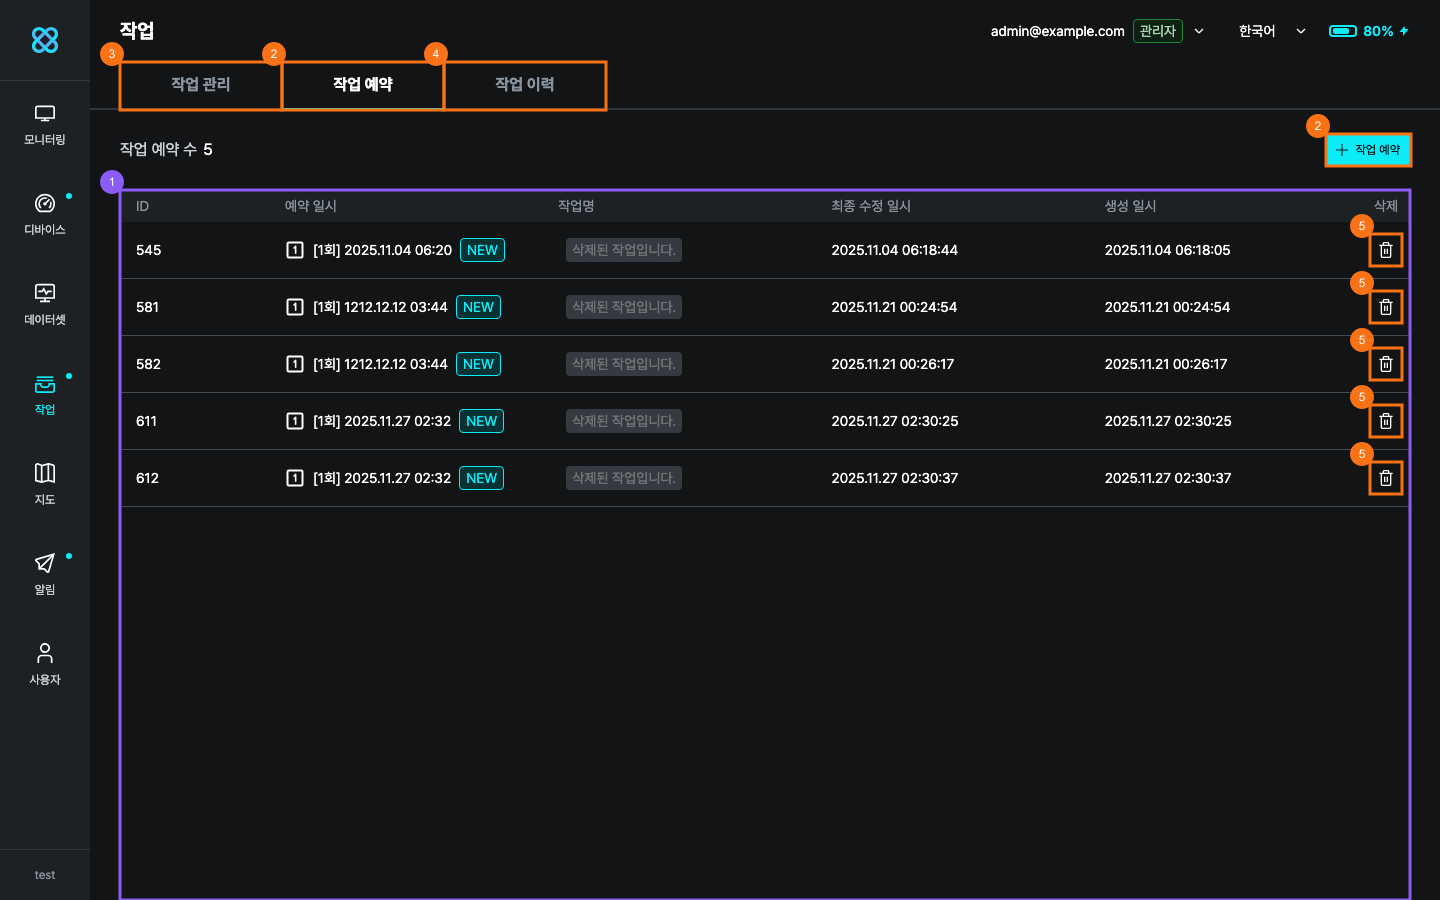Viewport: 1440px width, 900px height.
Task: Go to the 사용자 users page
Action: point(45,665)
